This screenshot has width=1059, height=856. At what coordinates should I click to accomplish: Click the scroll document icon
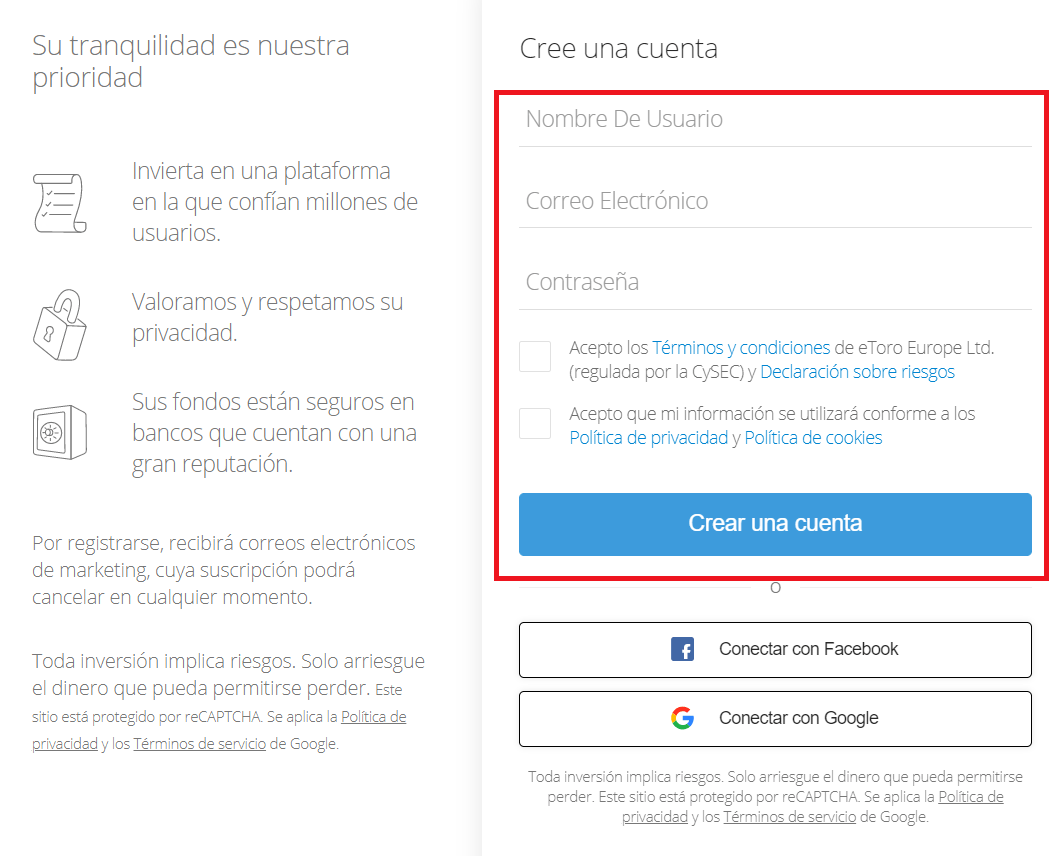coord(60,203)
